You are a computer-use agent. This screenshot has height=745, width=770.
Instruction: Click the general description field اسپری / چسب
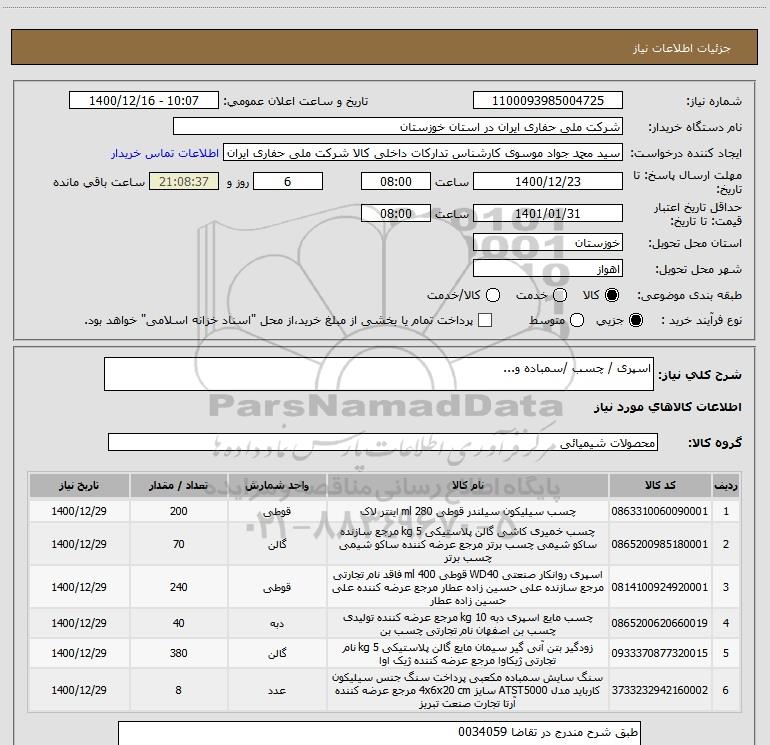coord(379,374)
